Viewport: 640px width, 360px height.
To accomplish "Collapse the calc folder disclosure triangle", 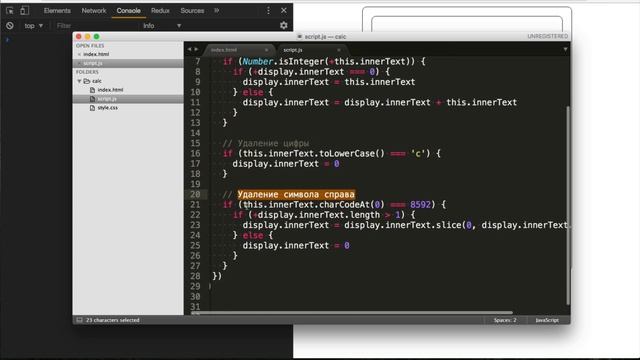I will tap(79, 81).
